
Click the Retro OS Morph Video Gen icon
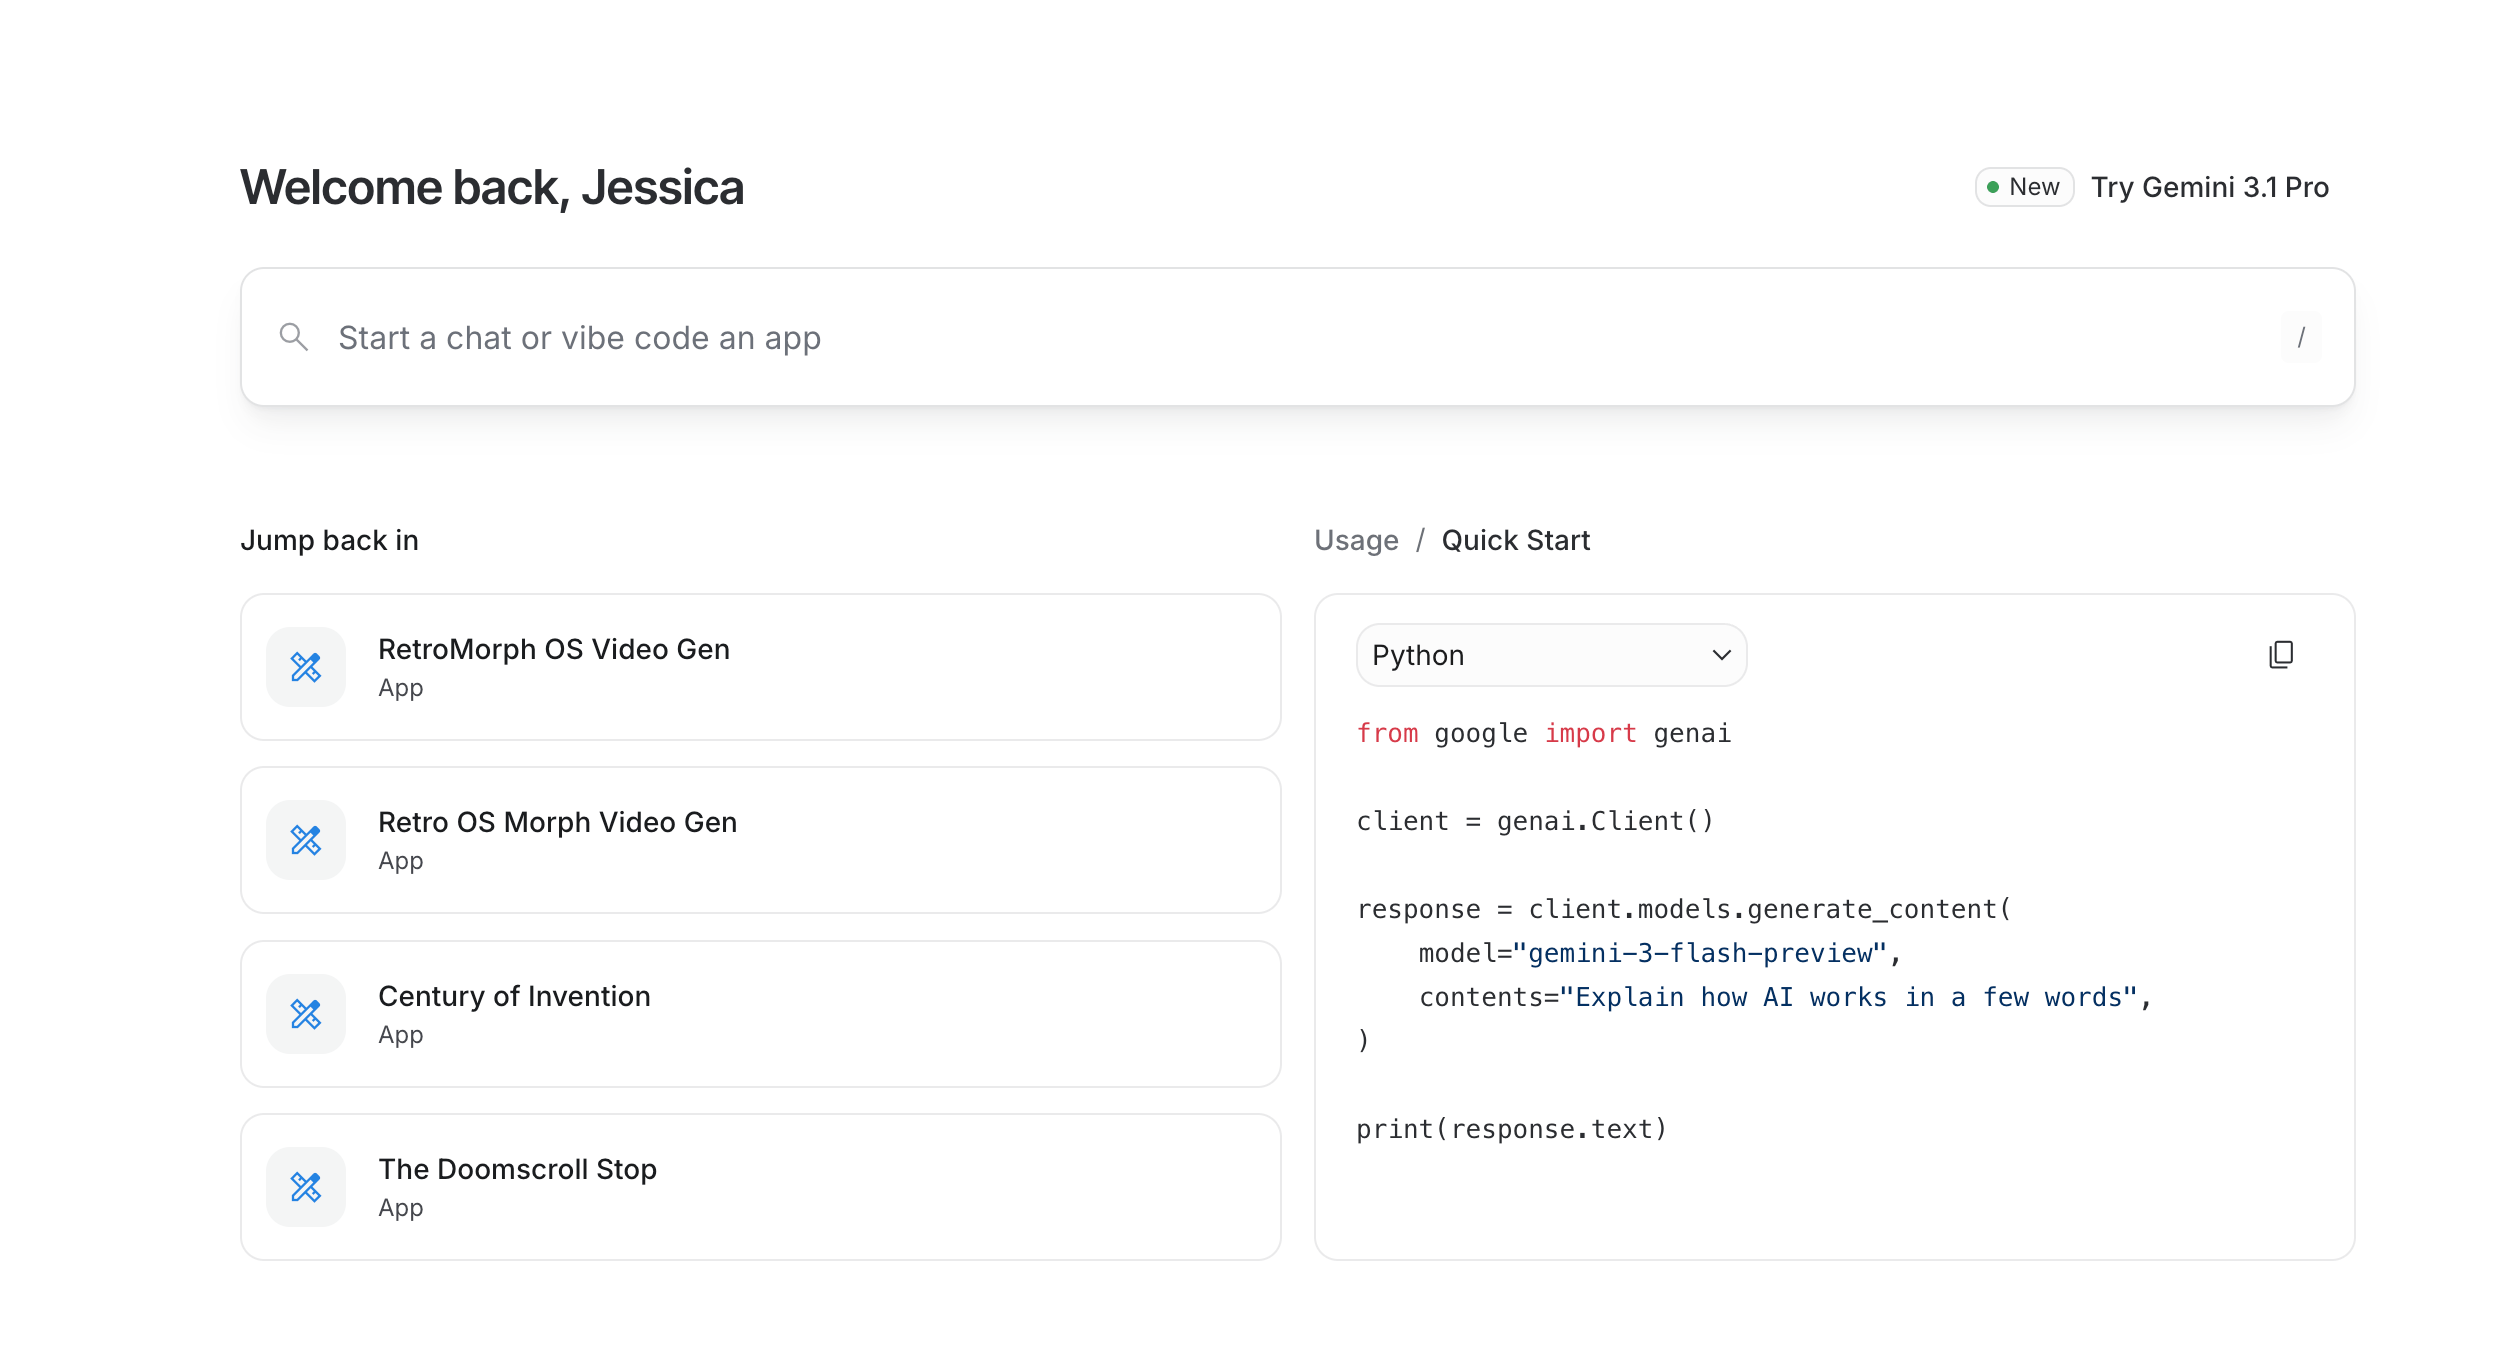pyautogui.click(x=306, y=840)
